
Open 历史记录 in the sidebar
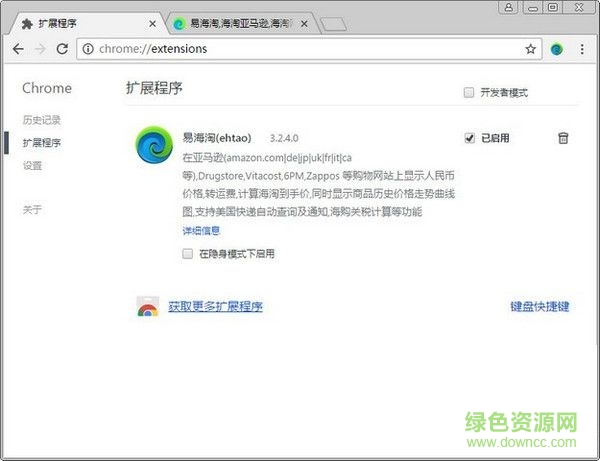point(42,120)
